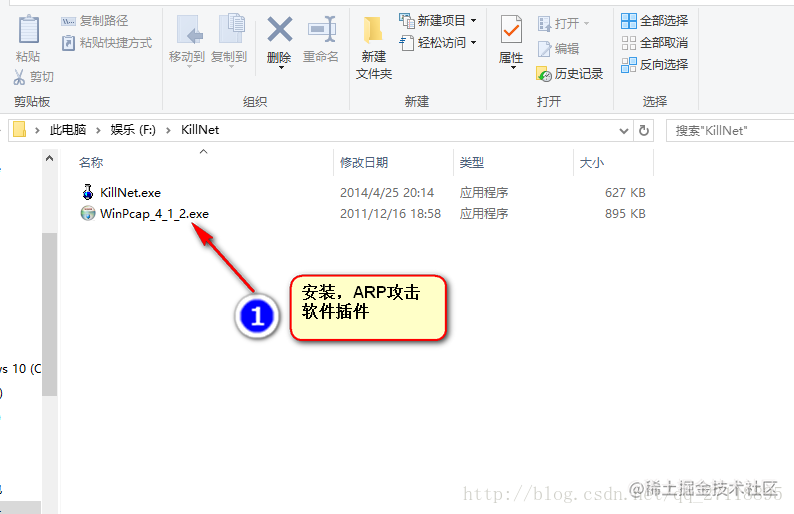The height and width of the screenshot is (514, 794).
Task: Click the Rename (重命名) icon
Action: tap(322, 29)
